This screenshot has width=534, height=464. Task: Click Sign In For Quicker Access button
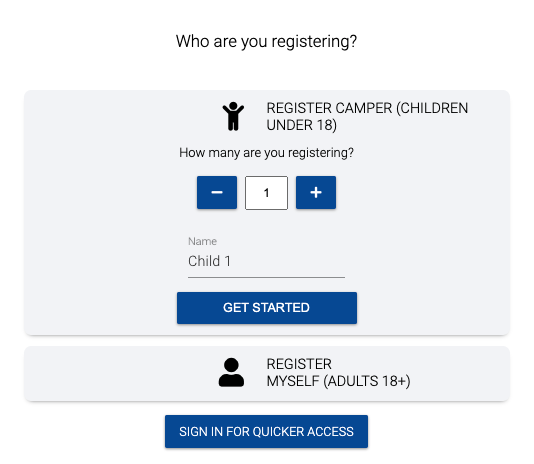pyautogui.click(x=266, y=431)
